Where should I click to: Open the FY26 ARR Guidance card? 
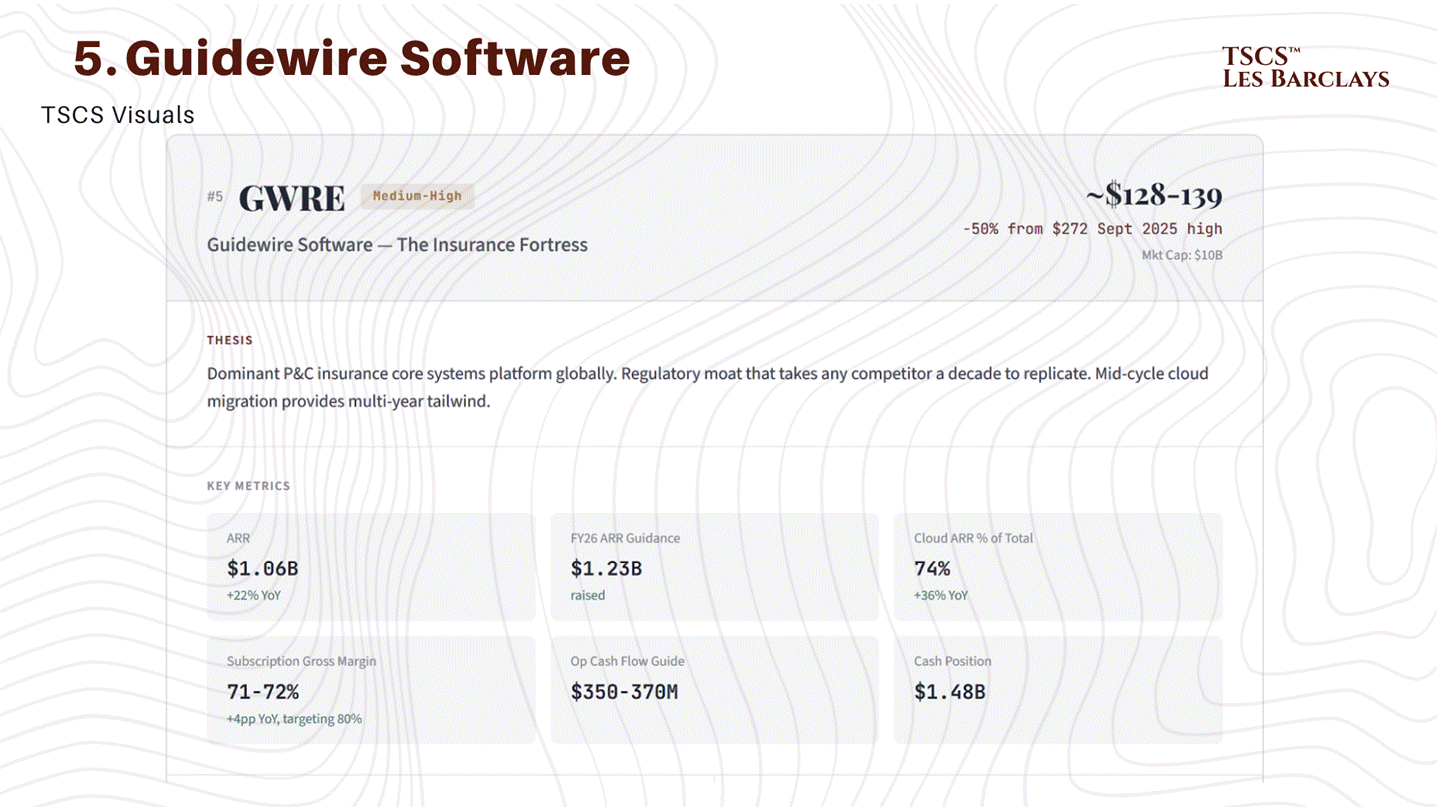pos(714,567)
